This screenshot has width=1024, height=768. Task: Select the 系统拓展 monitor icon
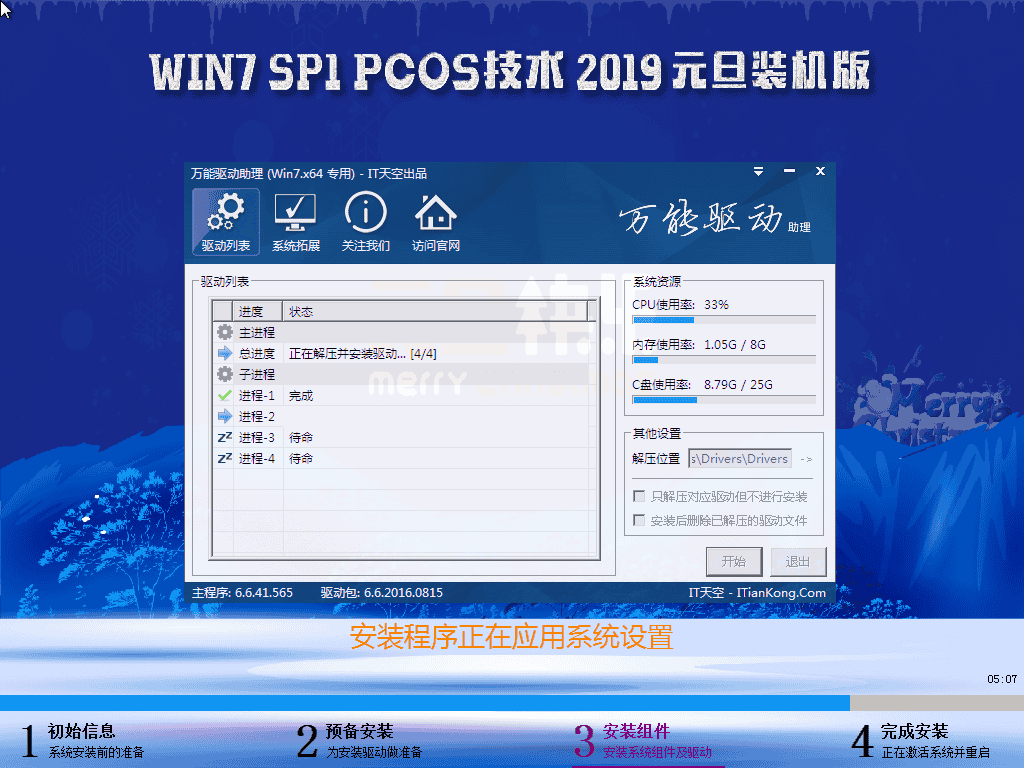coord(295,222)
